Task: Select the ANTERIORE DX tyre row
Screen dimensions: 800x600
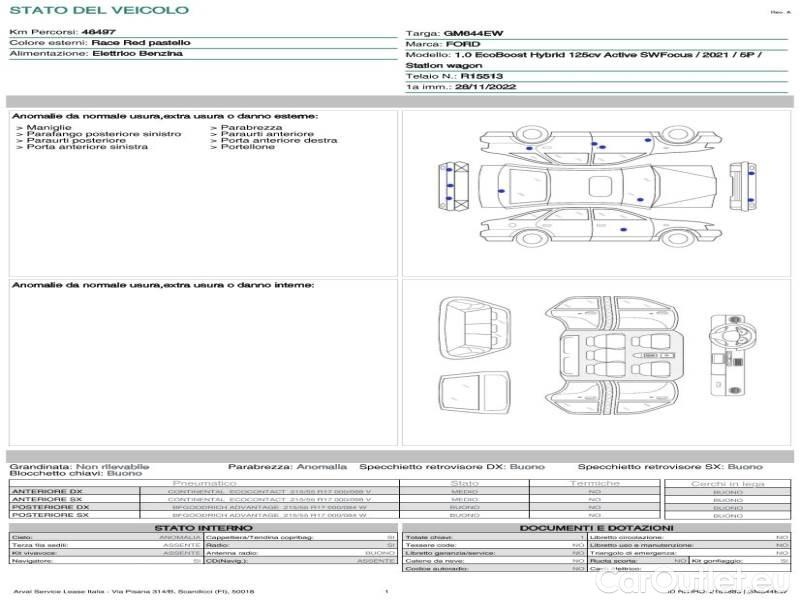Action: tap(200, 491)
